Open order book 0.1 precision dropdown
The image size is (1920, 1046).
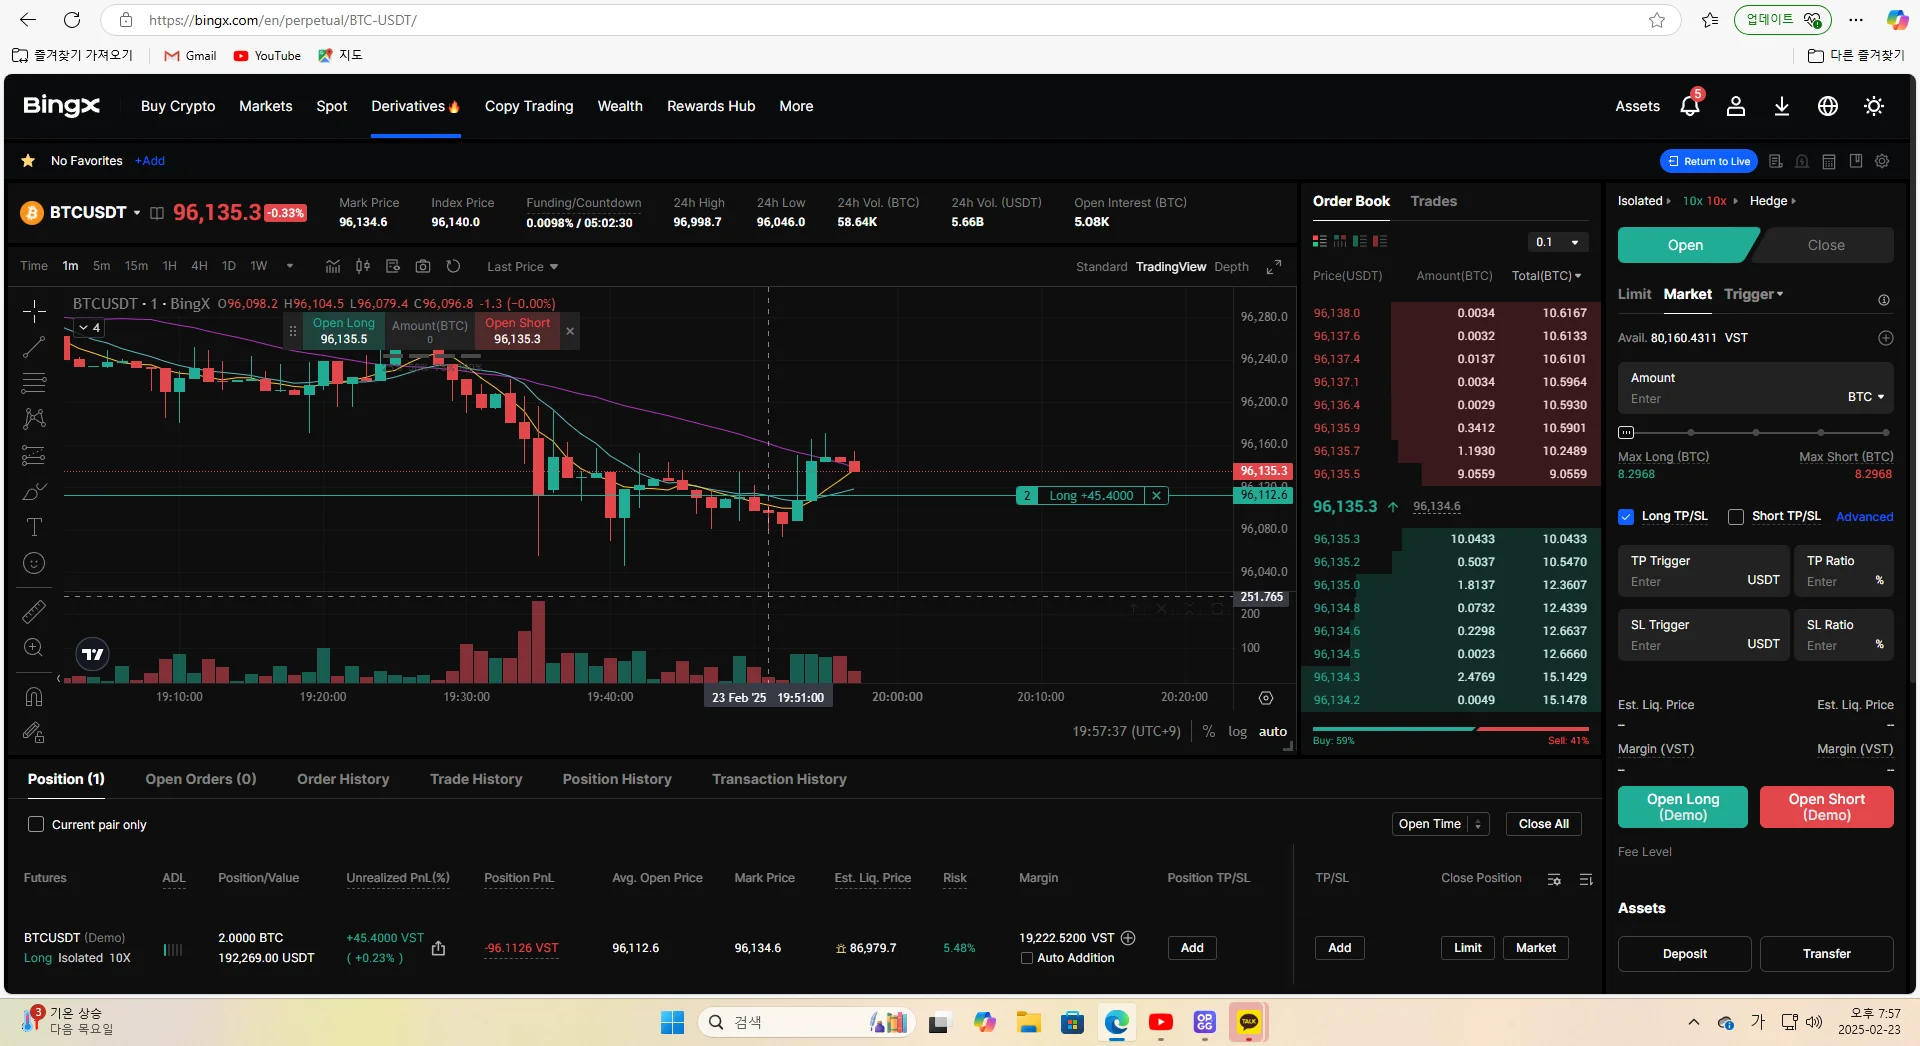1560,242
